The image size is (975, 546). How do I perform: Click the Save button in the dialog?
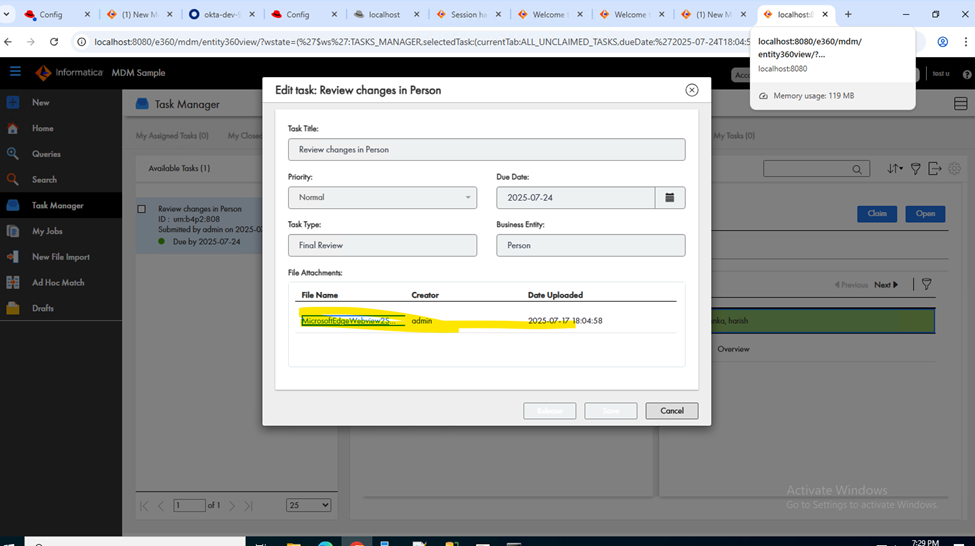click(x=611, y=410)
